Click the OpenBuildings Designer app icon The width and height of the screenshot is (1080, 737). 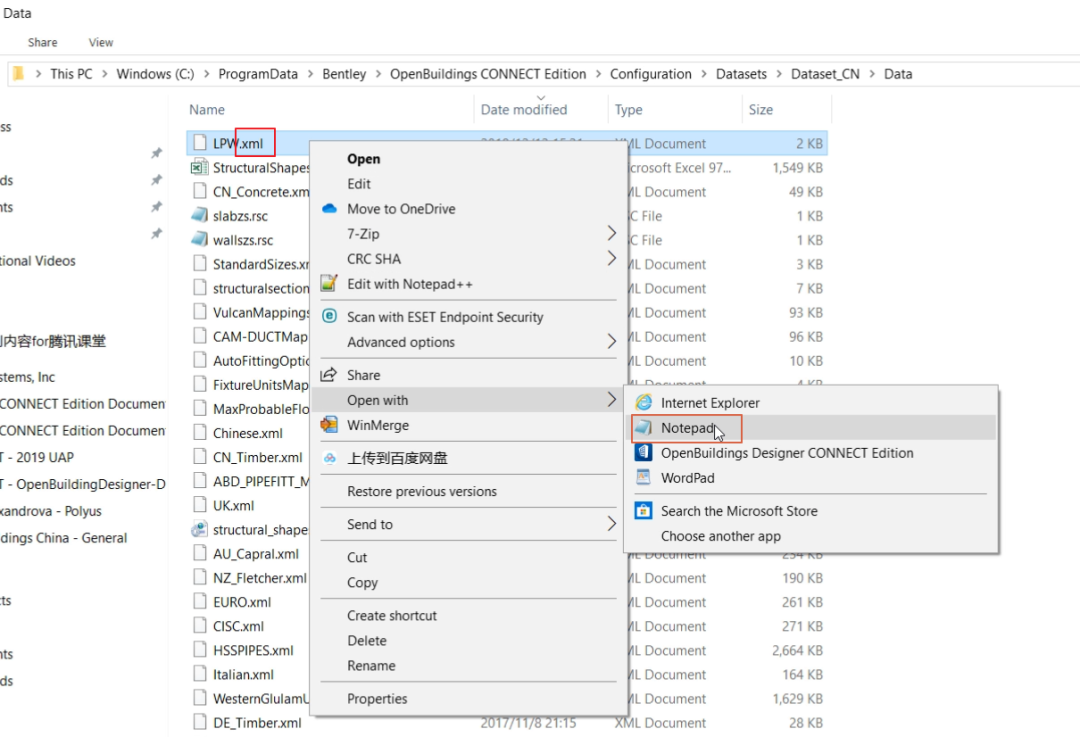coord(643,453)
